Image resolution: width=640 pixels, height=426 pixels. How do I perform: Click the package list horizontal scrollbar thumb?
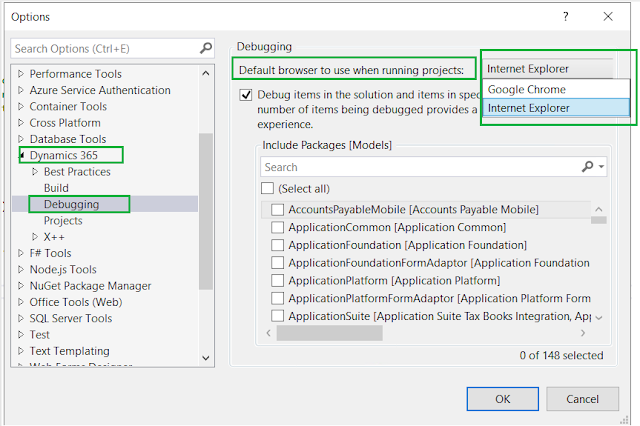329,333
